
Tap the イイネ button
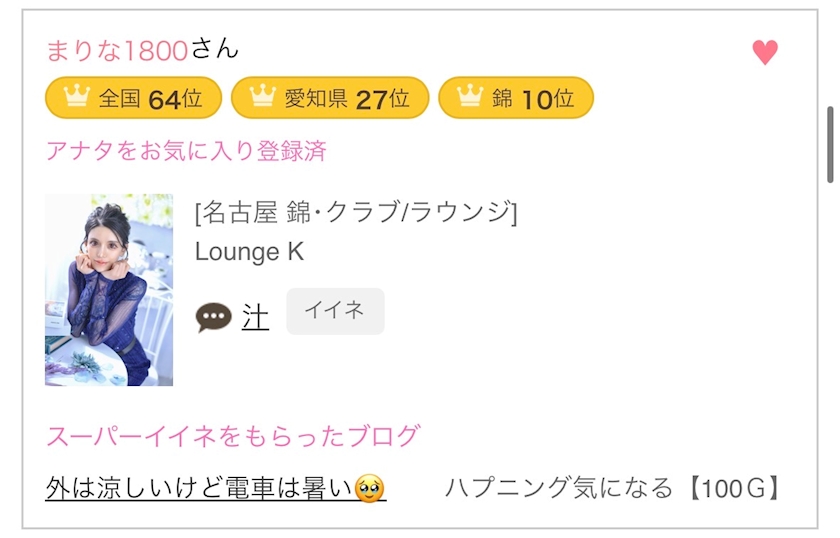click(335, 311)
